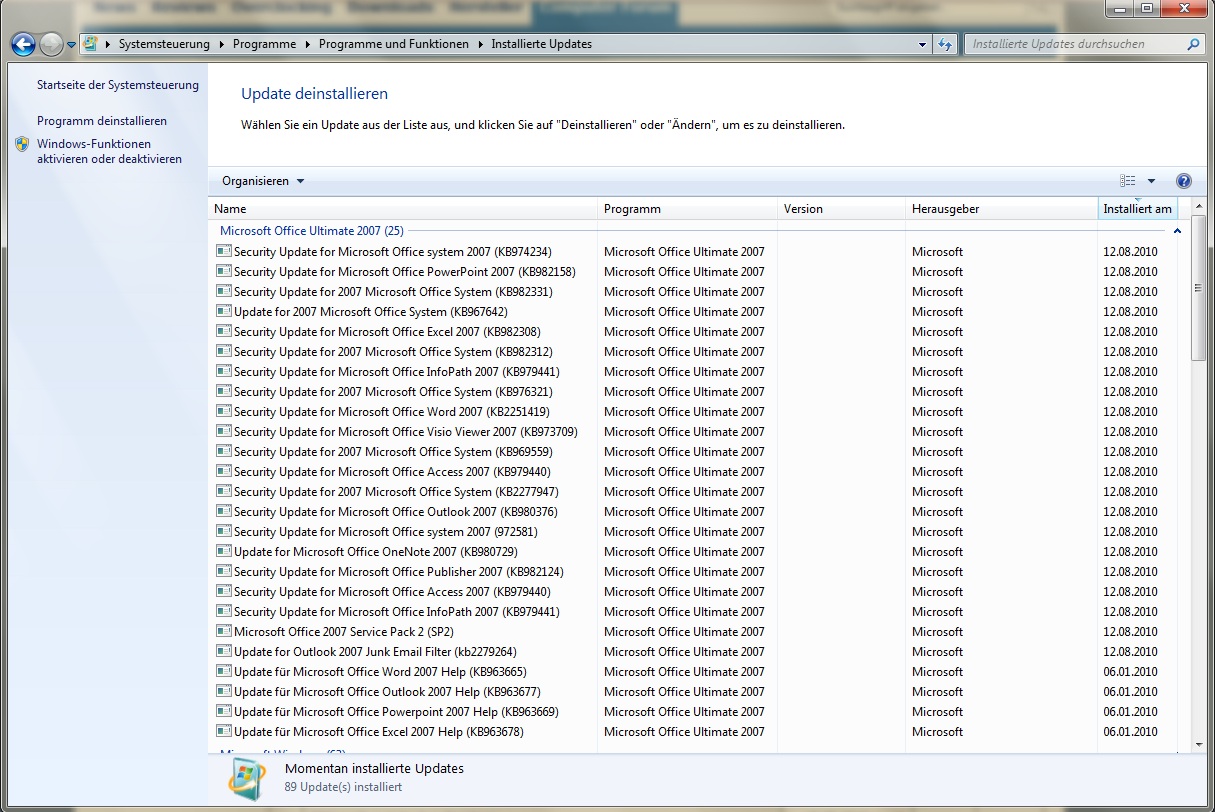Viewport: 1215px width, 812px height.
Task: Click icon of Outlook 2007 update KB980376
Action: pos(224,512)
